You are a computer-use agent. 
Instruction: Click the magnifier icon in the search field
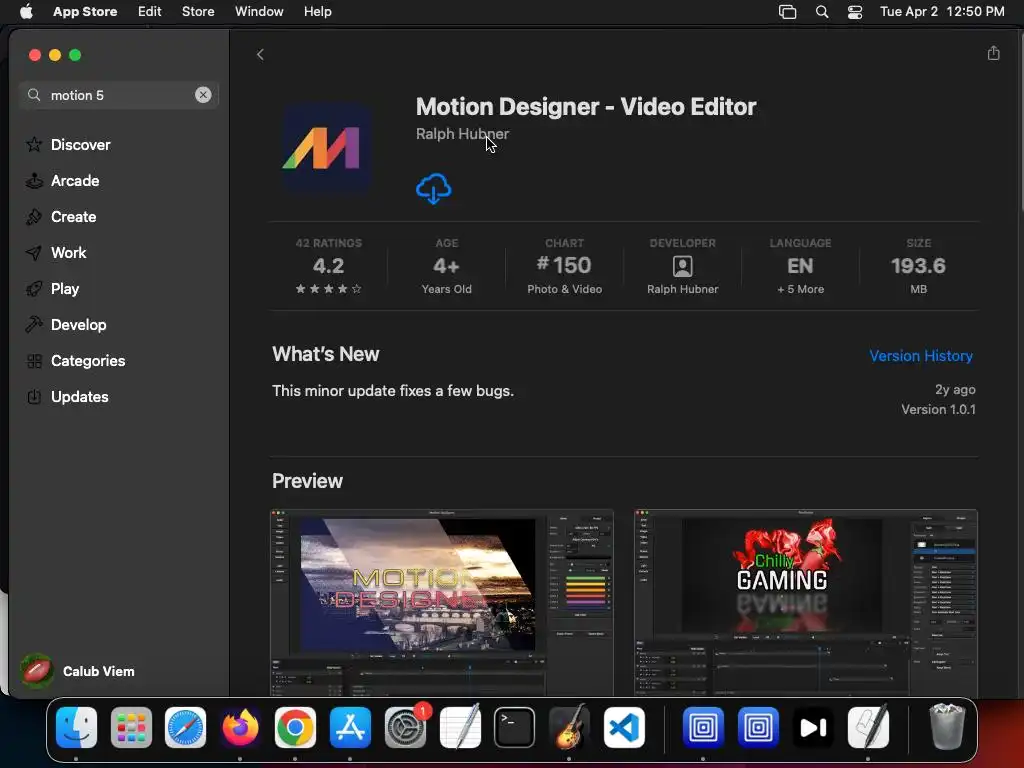pos(34,95)
